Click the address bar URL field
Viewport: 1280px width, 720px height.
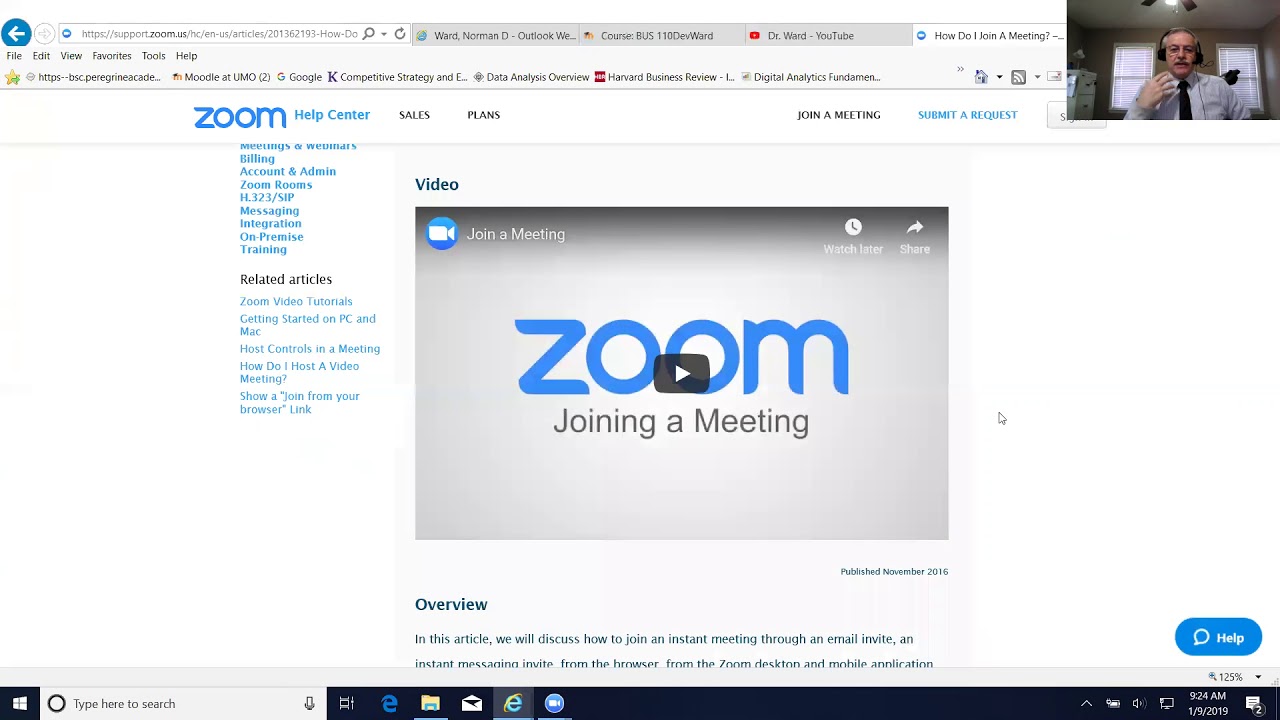219,34
